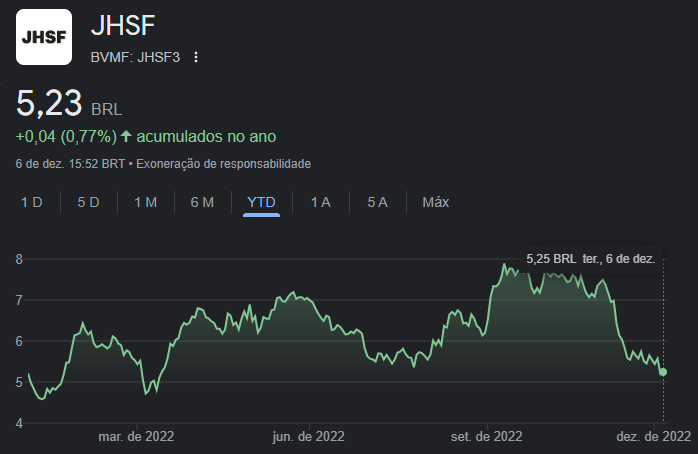Screen dimensions: 698x454
Task: Click the set. de 2022 axis label
Action: [487, 436]
